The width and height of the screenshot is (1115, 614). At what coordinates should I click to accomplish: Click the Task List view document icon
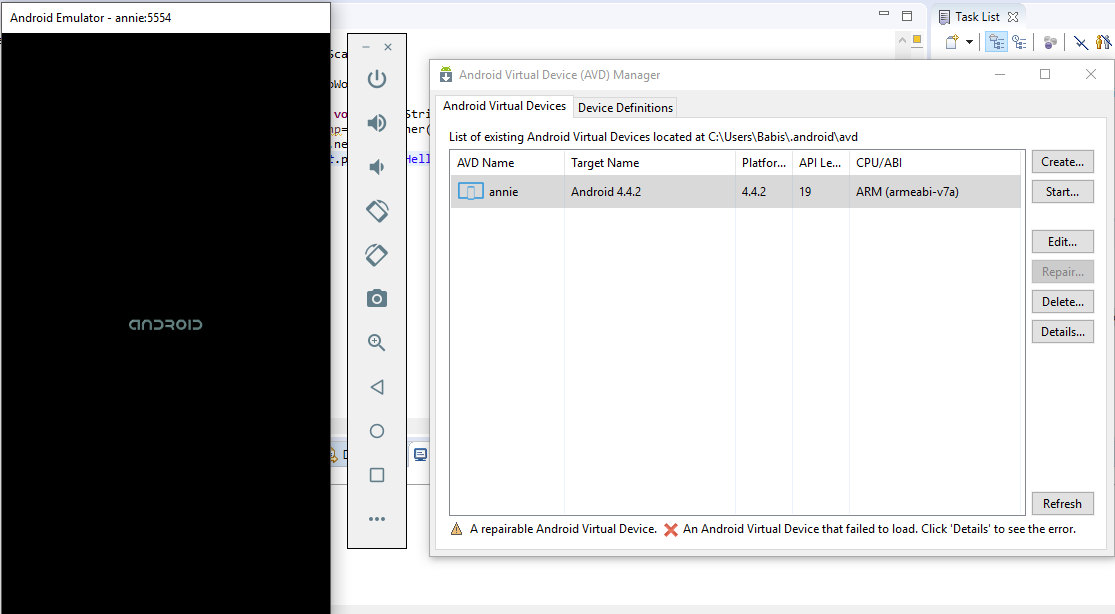[944, 17]
